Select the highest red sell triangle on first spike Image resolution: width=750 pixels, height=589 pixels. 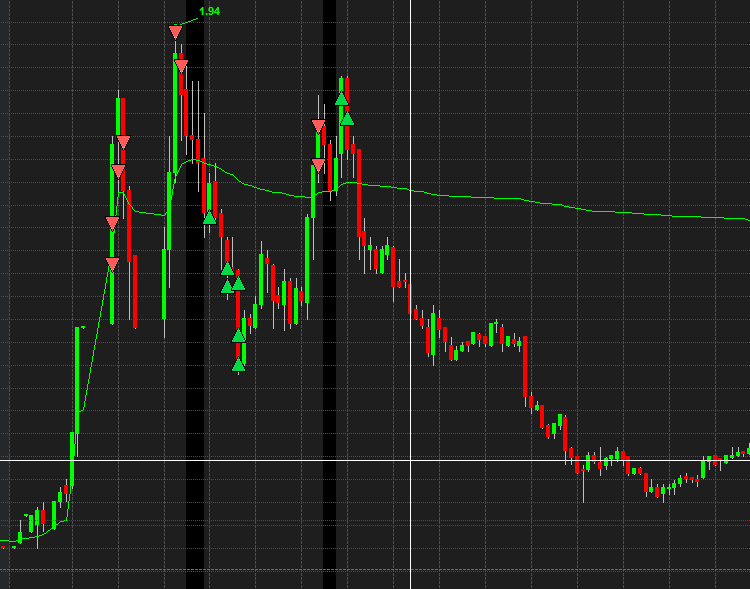(x=123, y=142)
